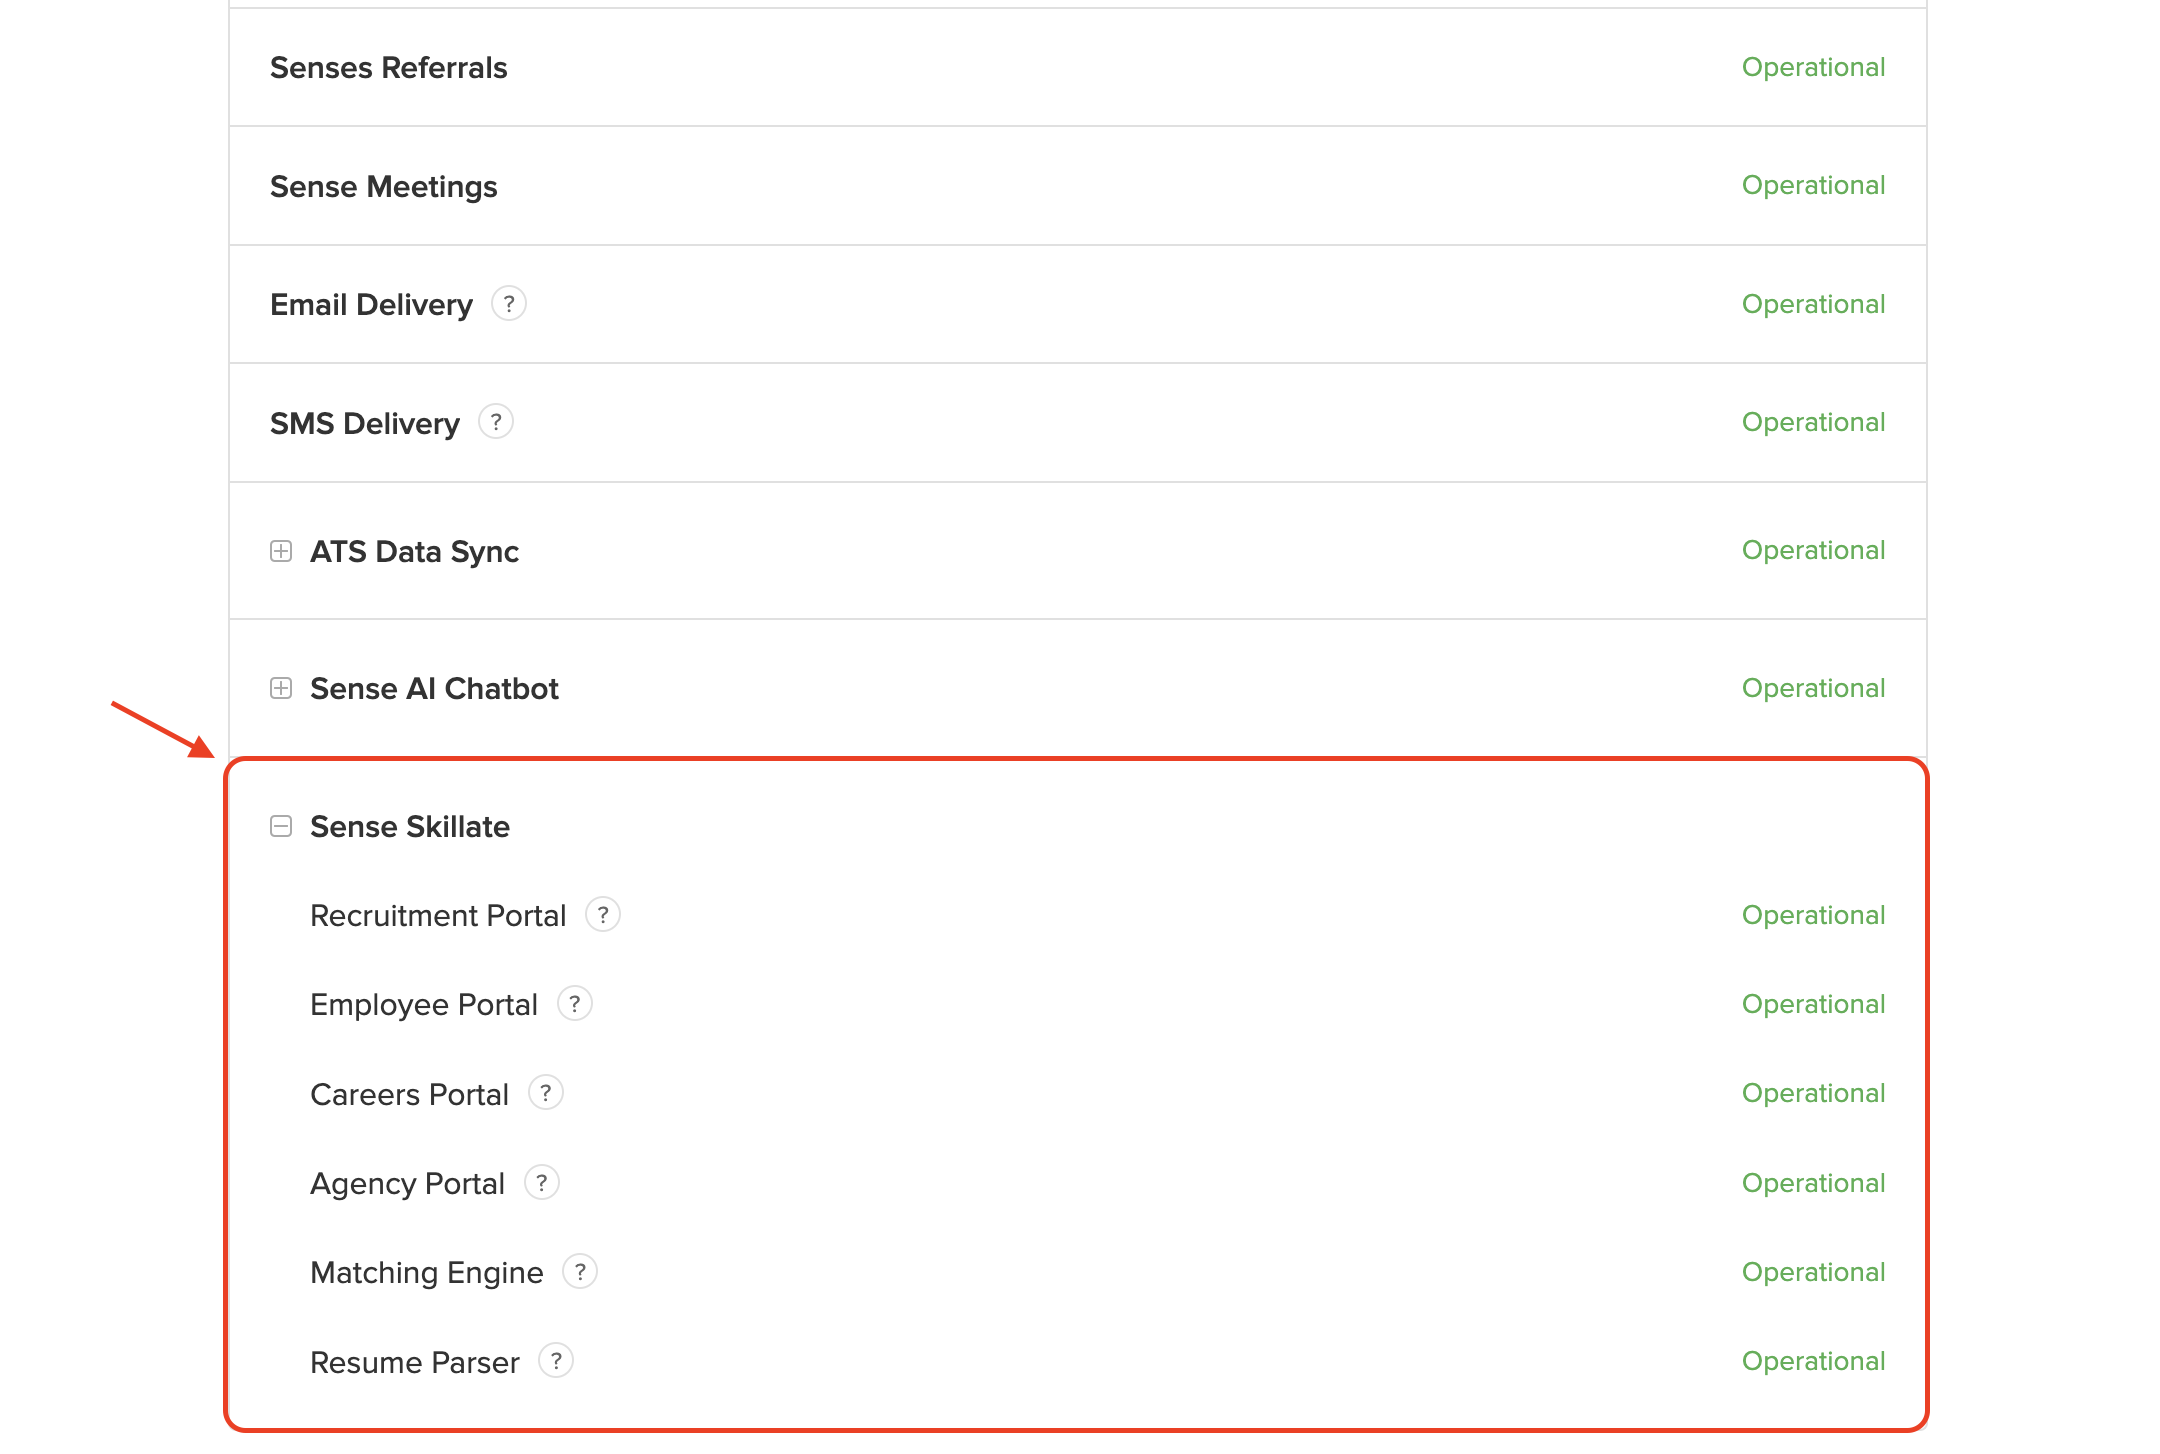Click SMS Delivery Operational status
This screenshot has width=2160, height=1454.
[x=1813, y=422]
